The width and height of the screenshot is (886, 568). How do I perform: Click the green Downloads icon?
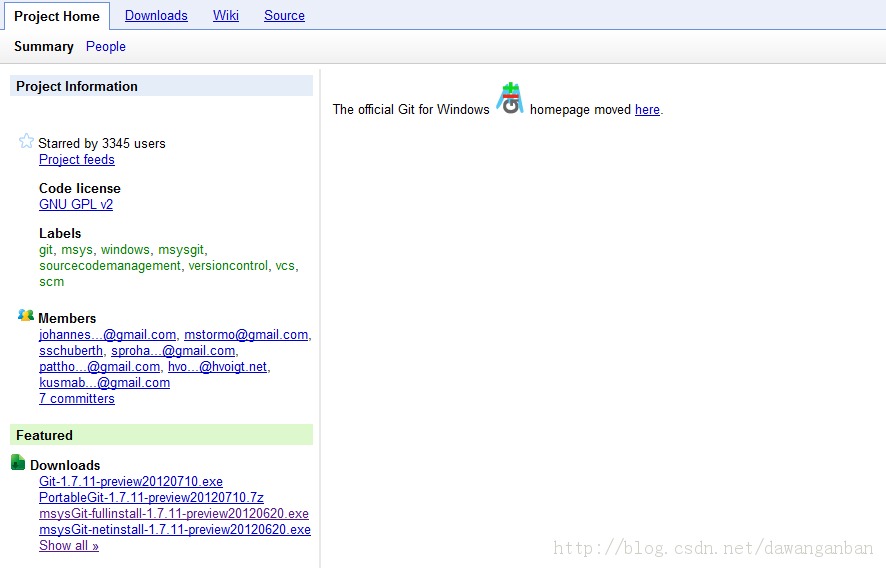coord(18,462)
